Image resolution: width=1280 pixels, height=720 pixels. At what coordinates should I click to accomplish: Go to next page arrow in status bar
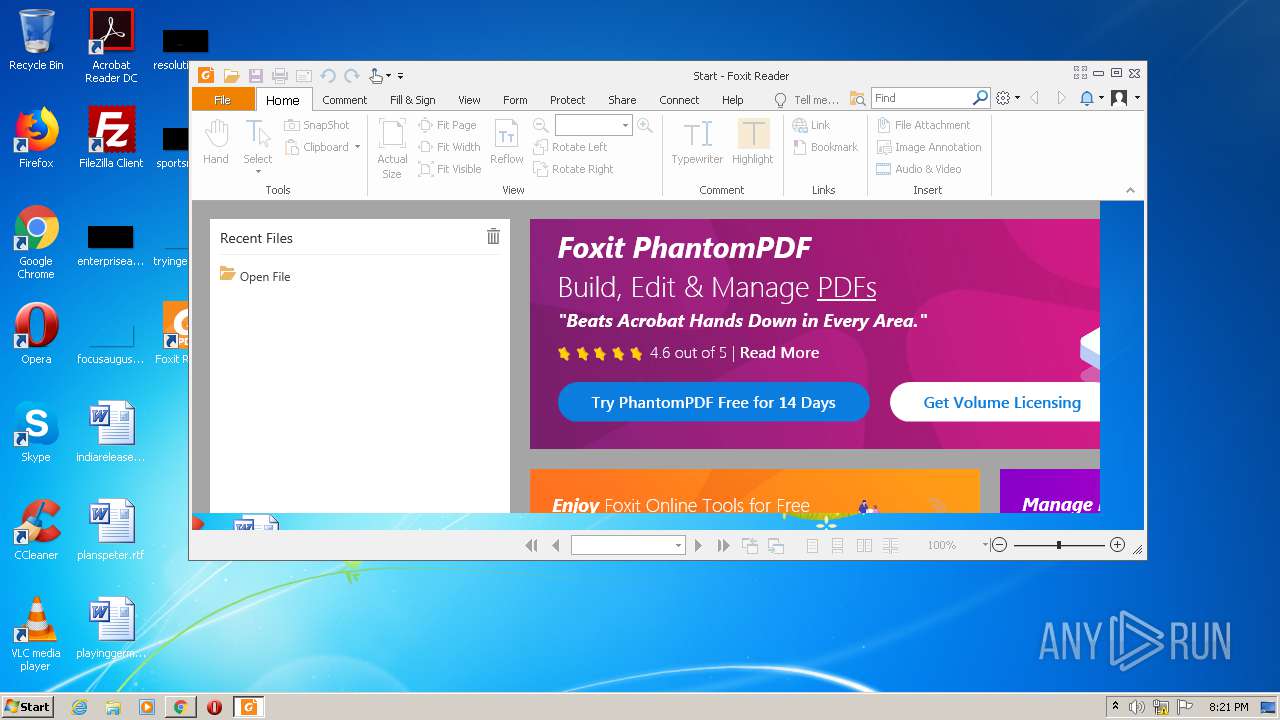tap(698, 545)
